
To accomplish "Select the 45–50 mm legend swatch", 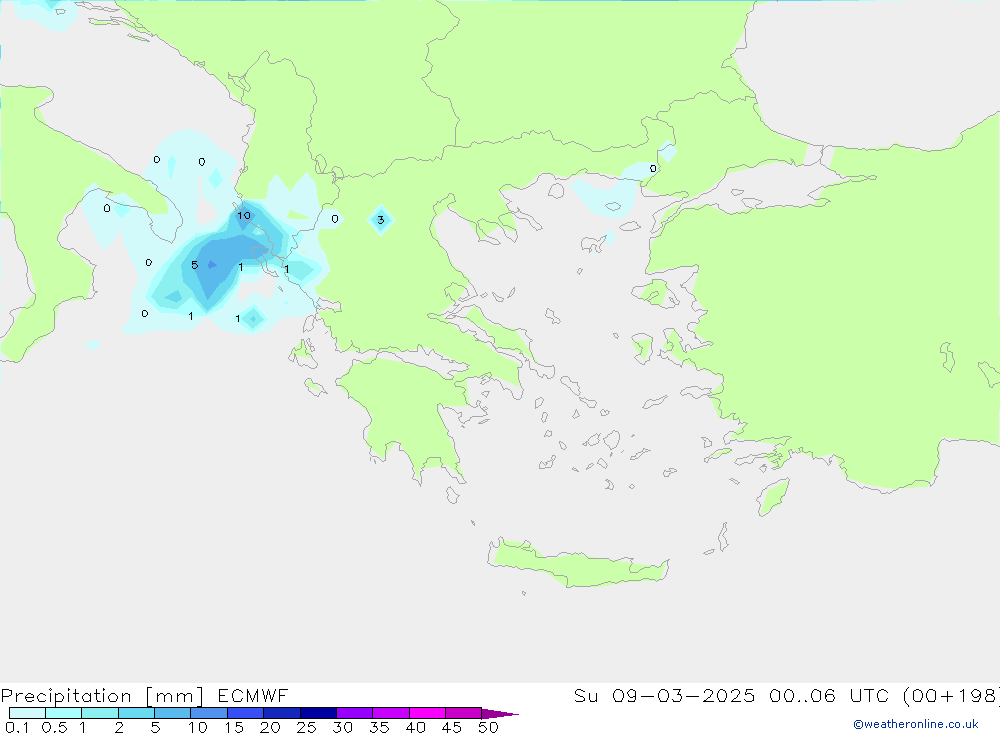I will coord(464,713).
